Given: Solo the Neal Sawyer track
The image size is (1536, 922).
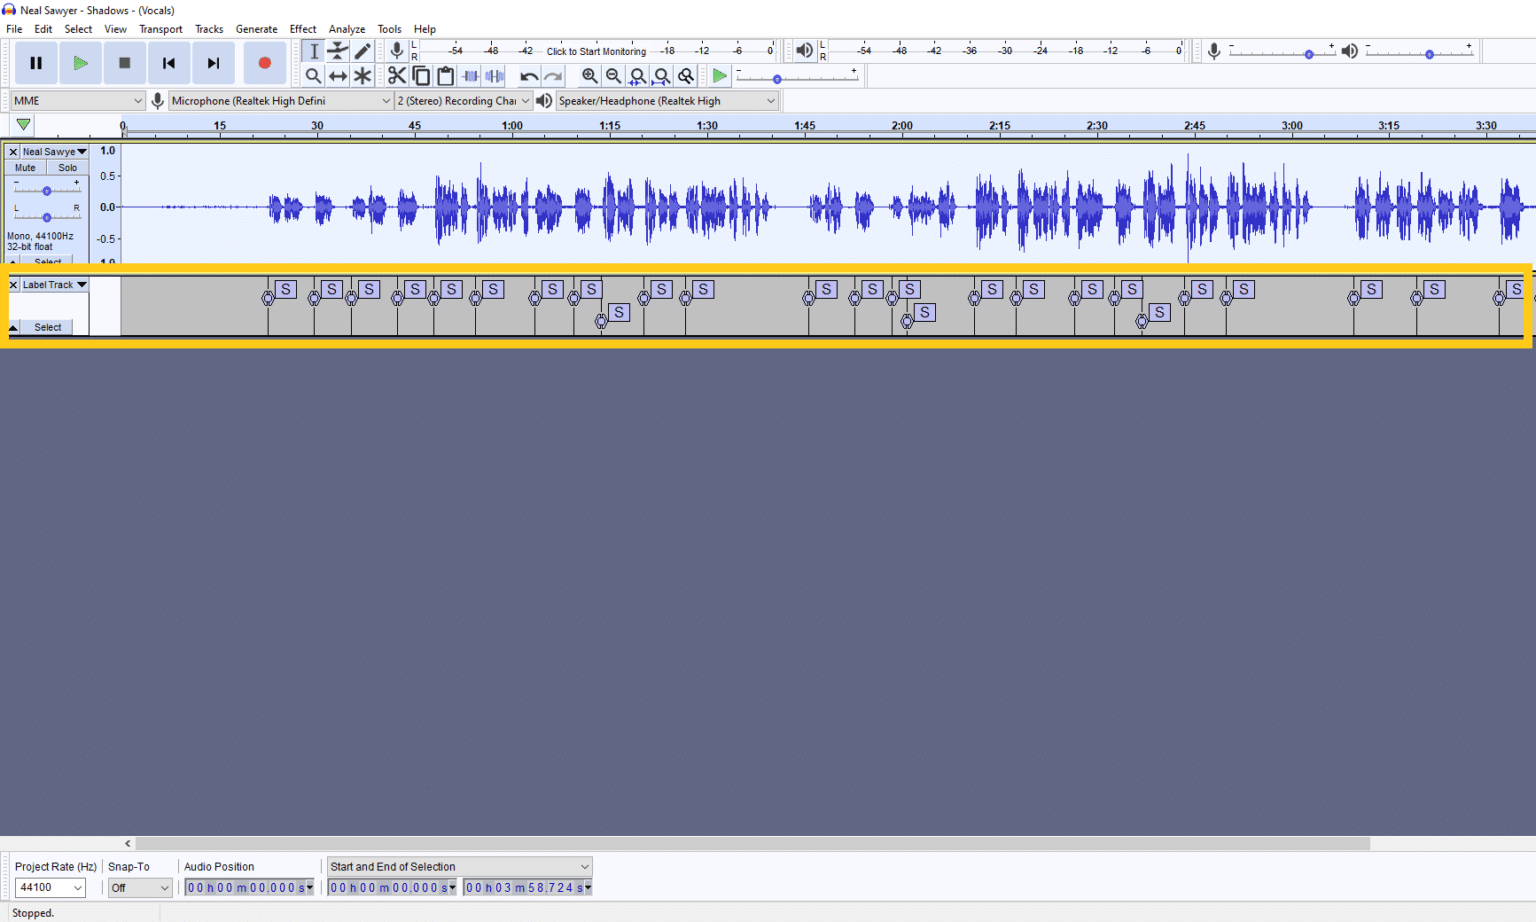Looking at the screenshot, I should point(66,167).
